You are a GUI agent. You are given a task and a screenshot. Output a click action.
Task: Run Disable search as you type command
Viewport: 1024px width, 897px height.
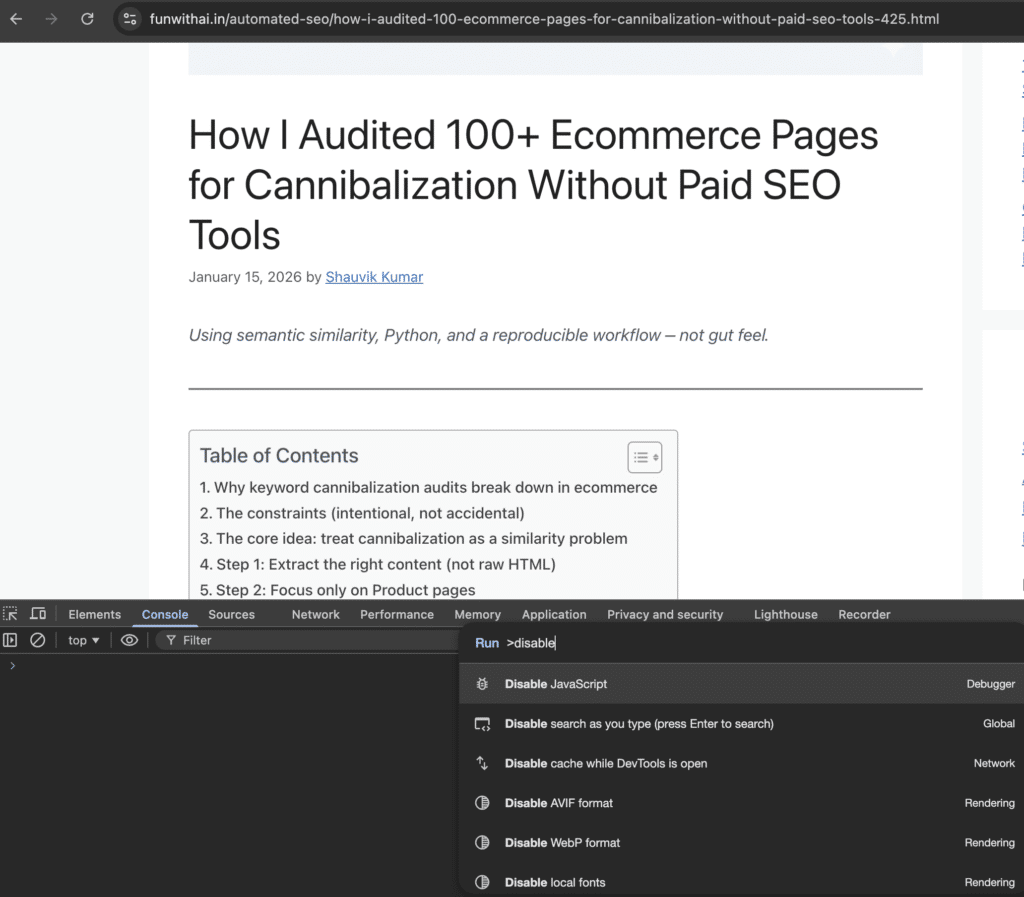click(x=741, y=724)
